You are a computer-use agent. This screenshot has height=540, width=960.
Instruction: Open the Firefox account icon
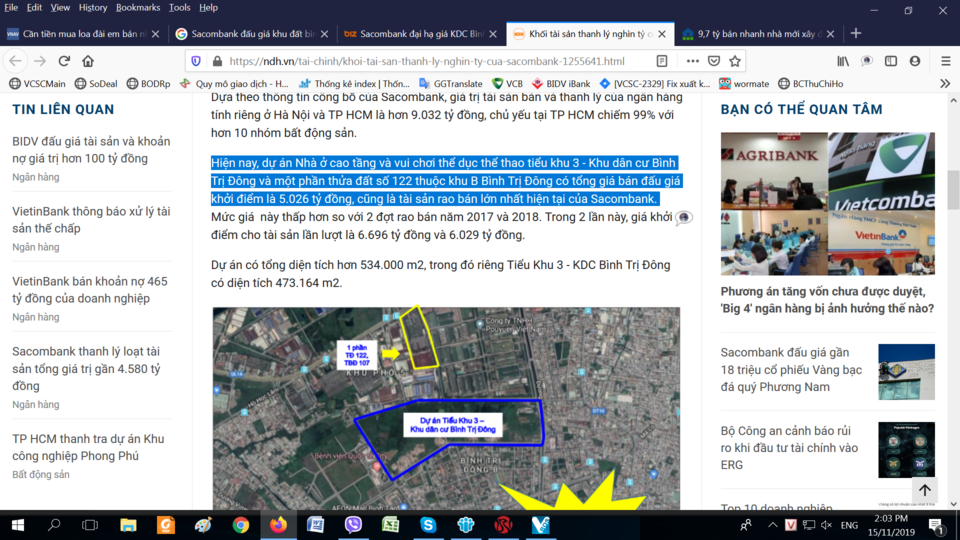[x=915, y=61]
